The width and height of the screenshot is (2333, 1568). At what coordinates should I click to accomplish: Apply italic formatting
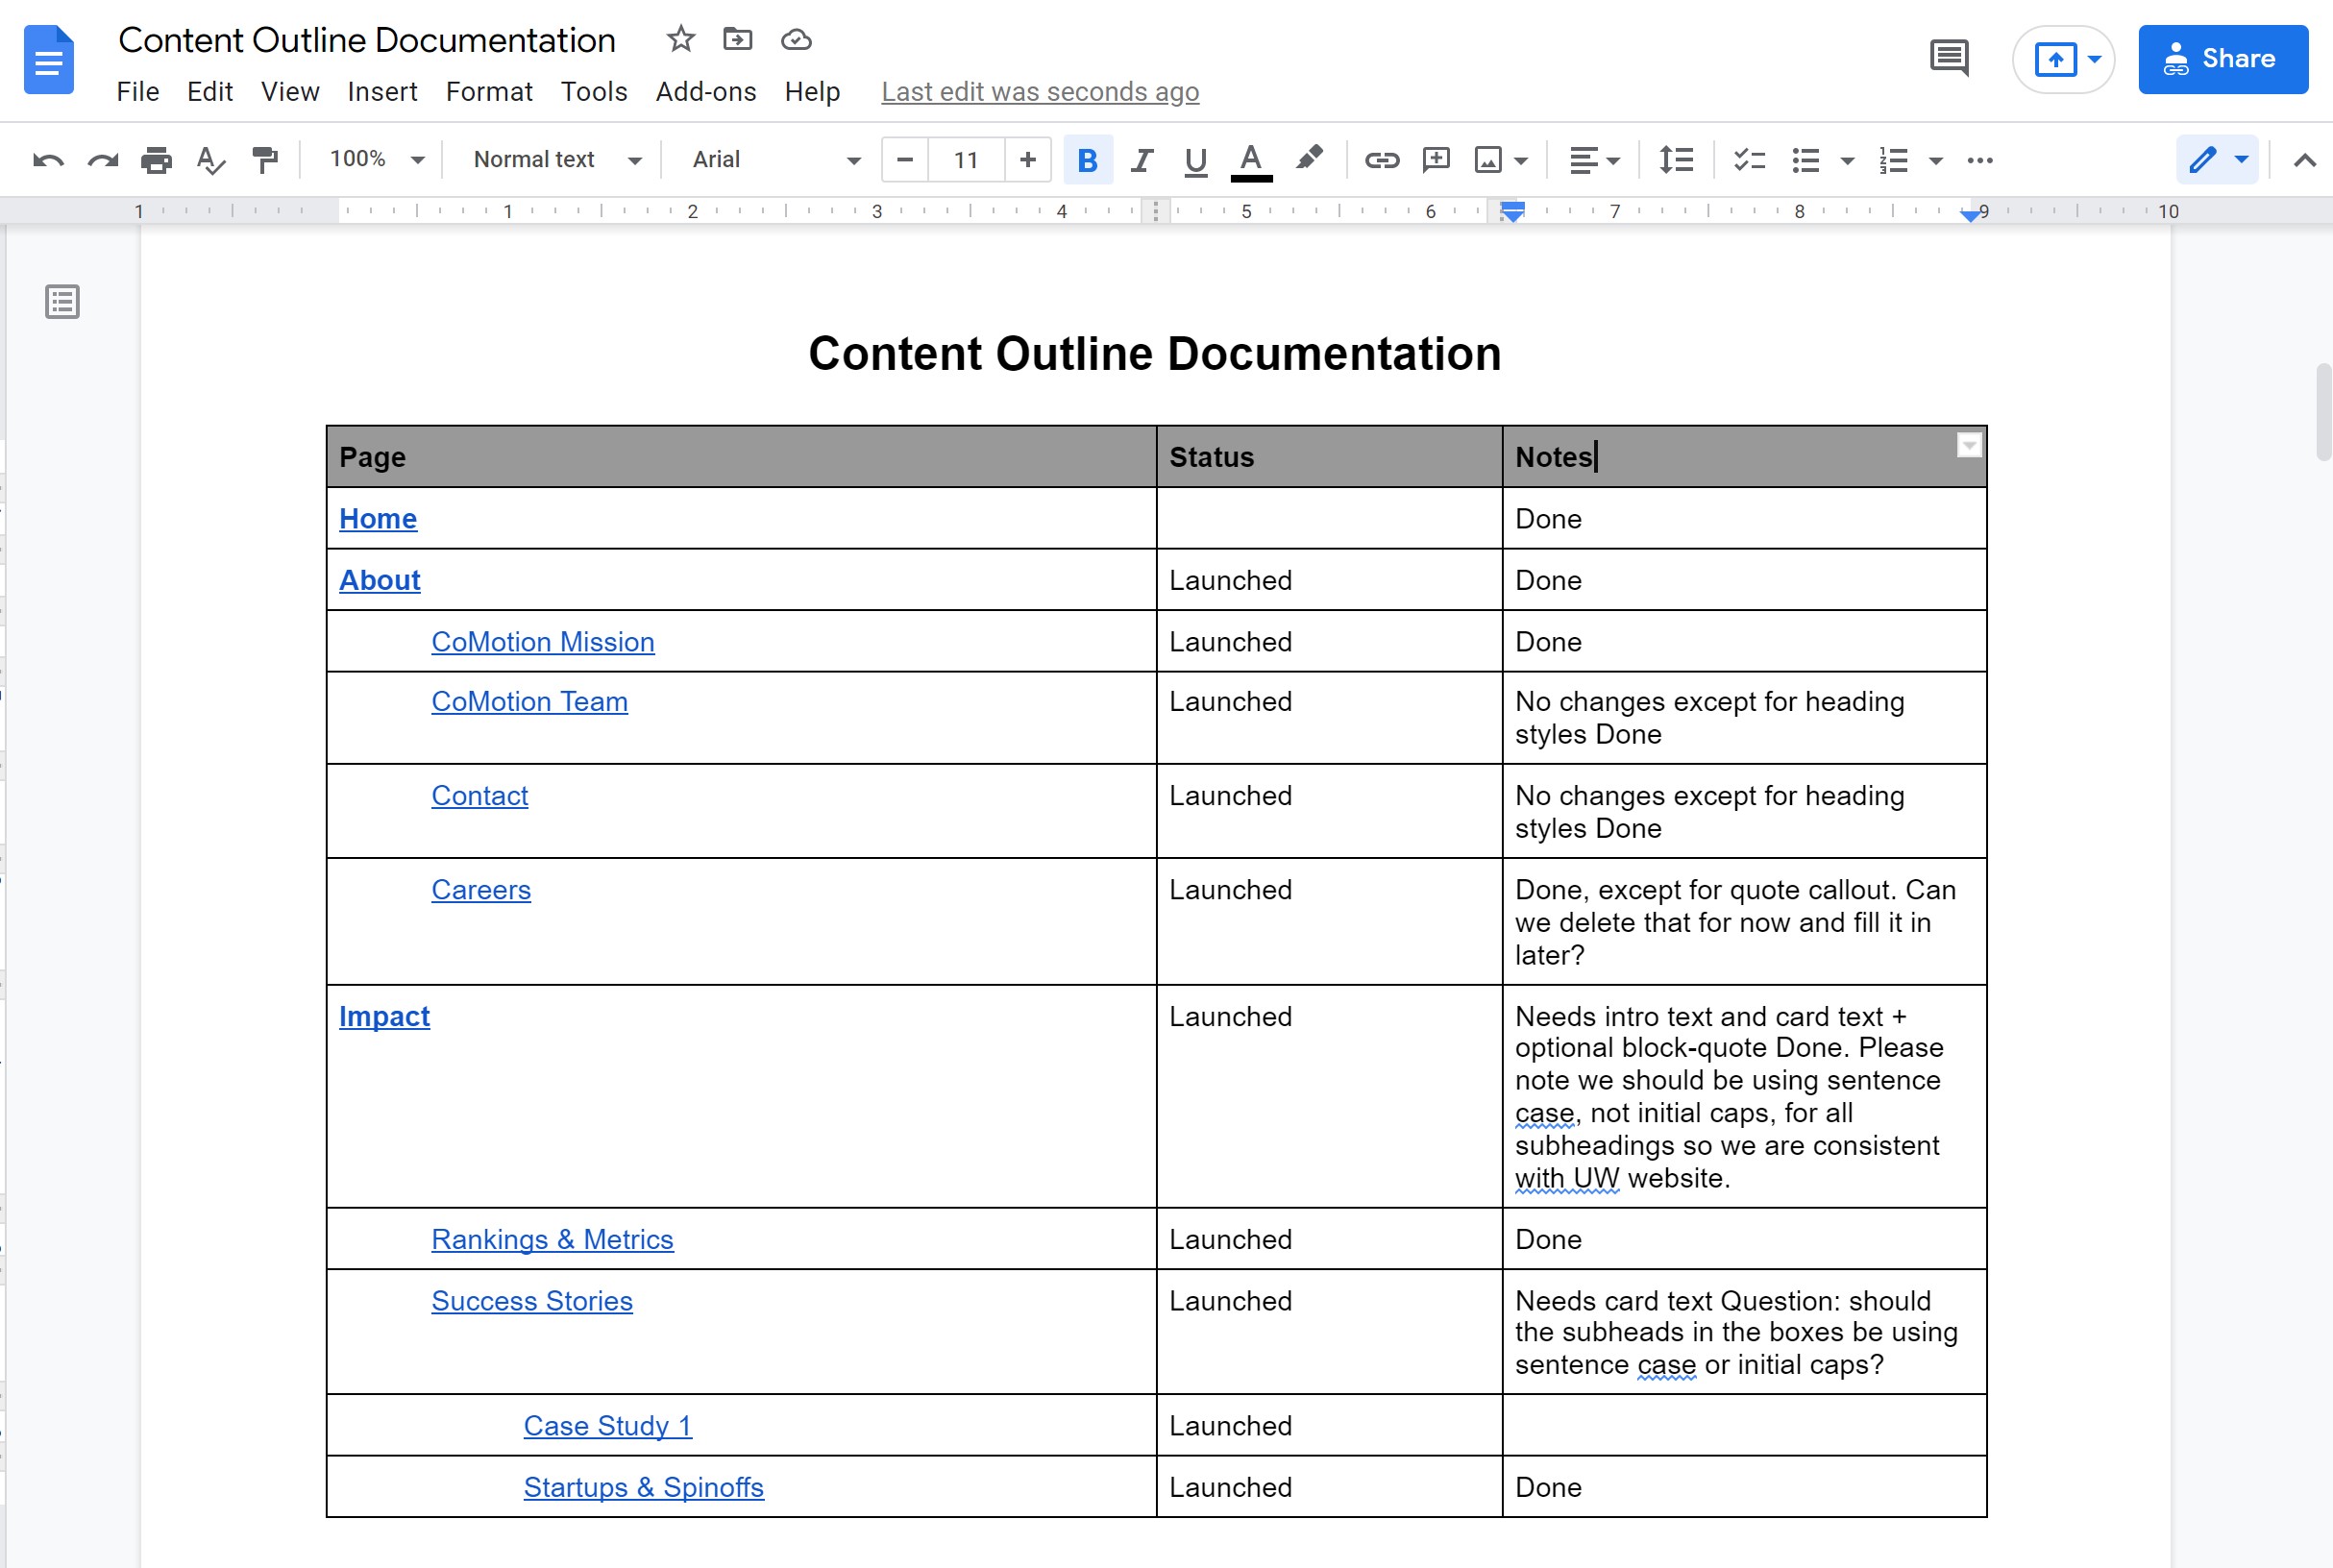[x=1142, y=160]
